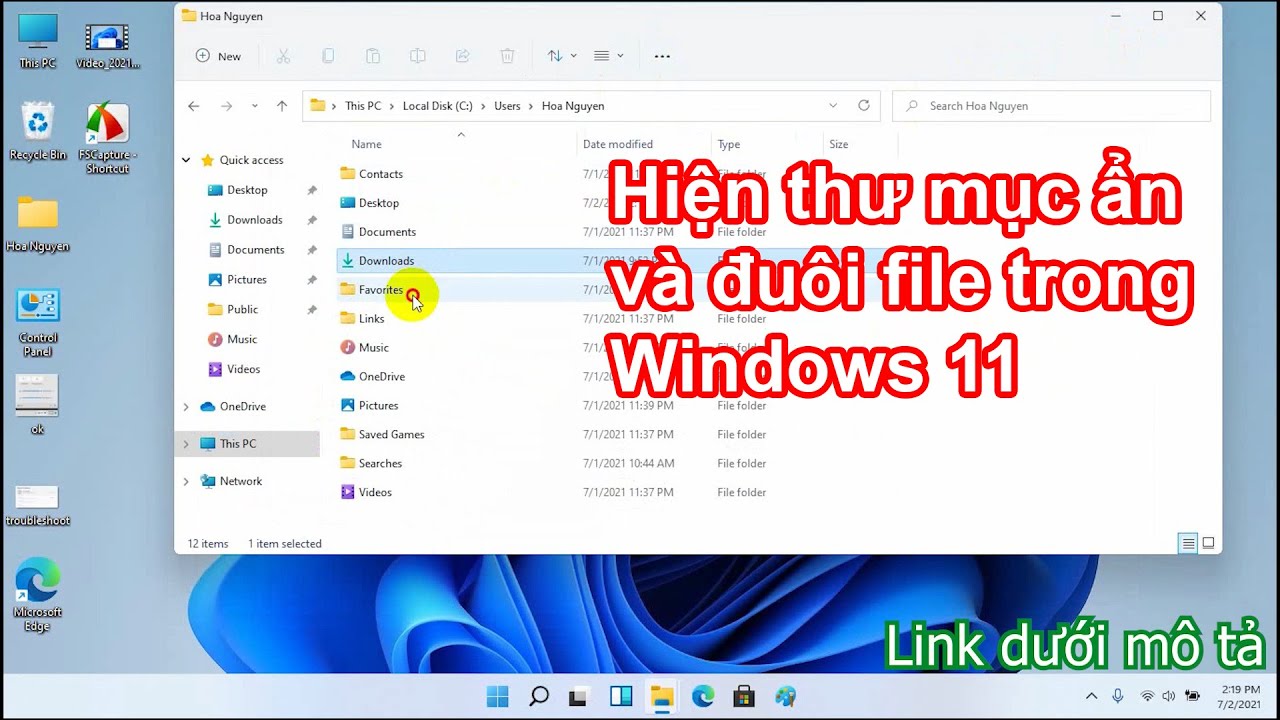Click the Share icon in toolbar
This screenshot has width=1280, height=720.
pos(463,56)
